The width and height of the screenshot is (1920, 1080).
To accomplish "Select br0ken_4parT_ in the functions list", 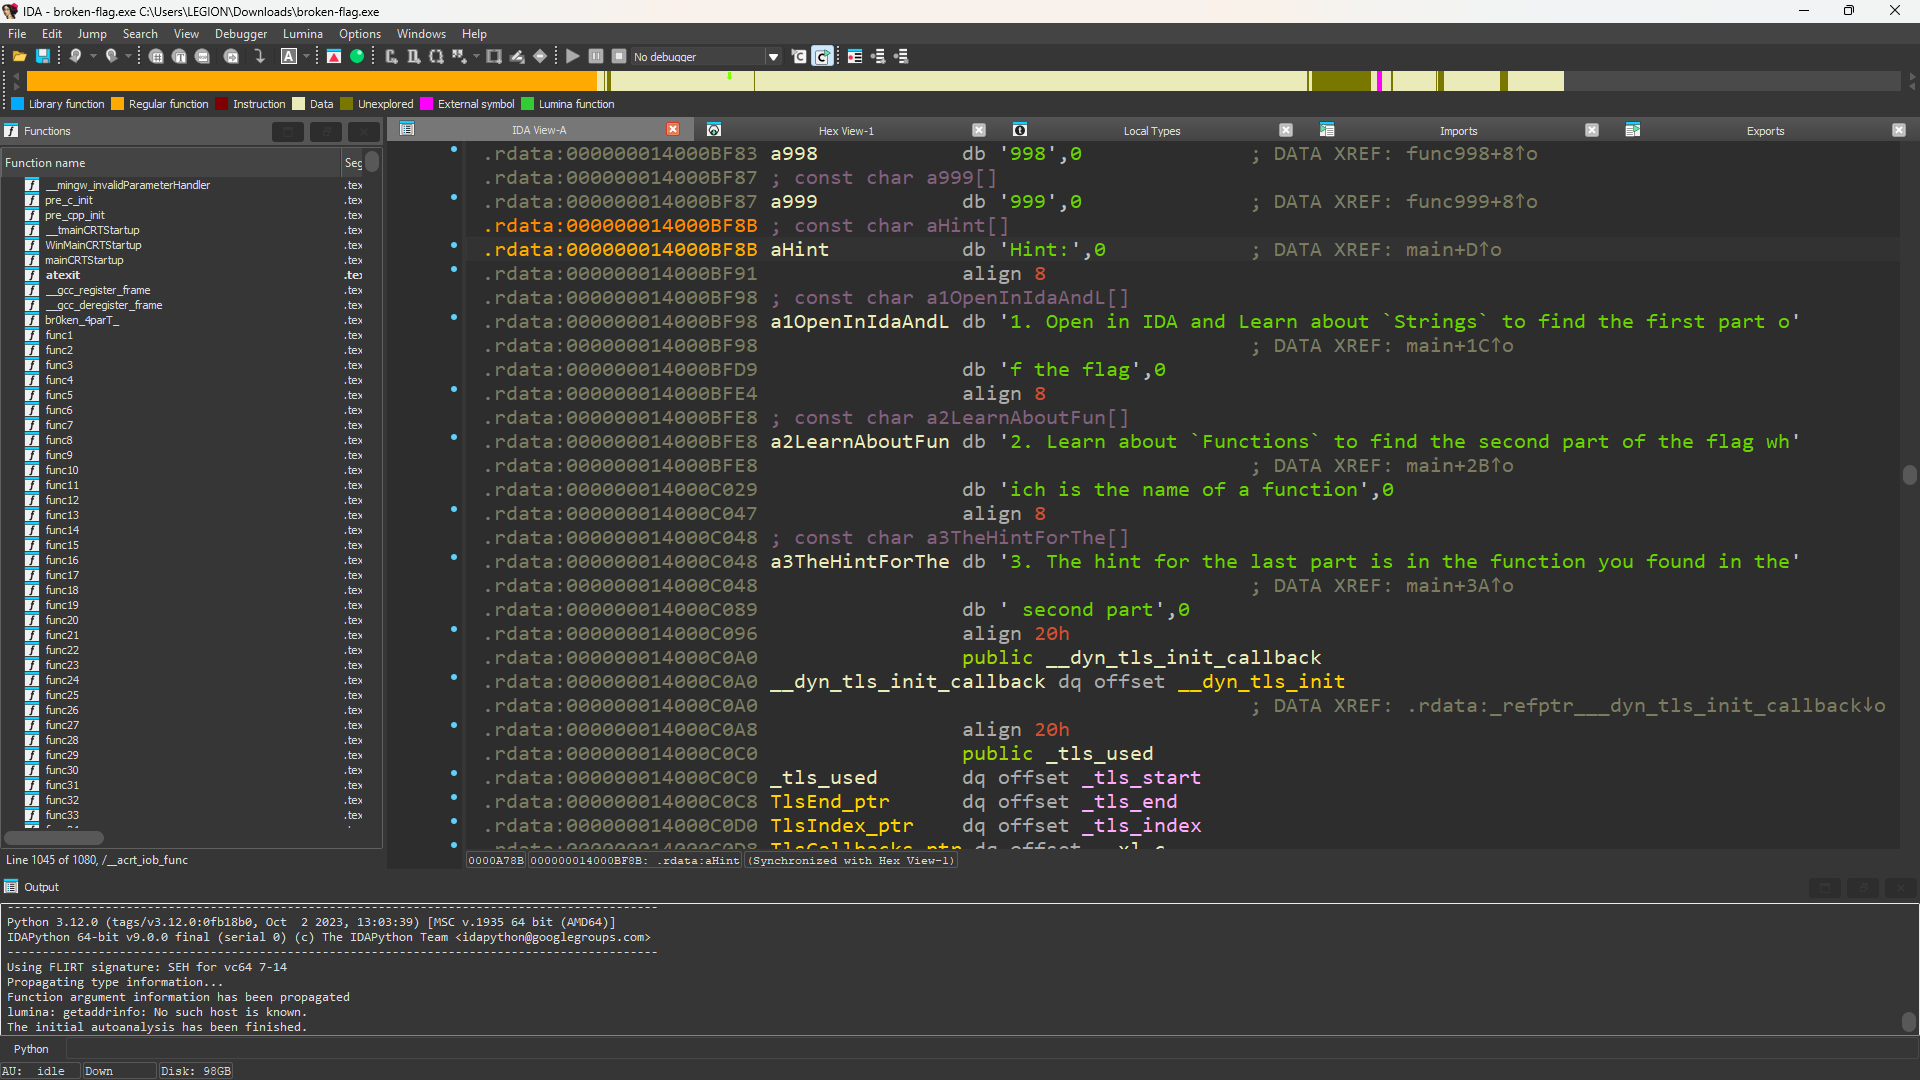I will point(82,320).
